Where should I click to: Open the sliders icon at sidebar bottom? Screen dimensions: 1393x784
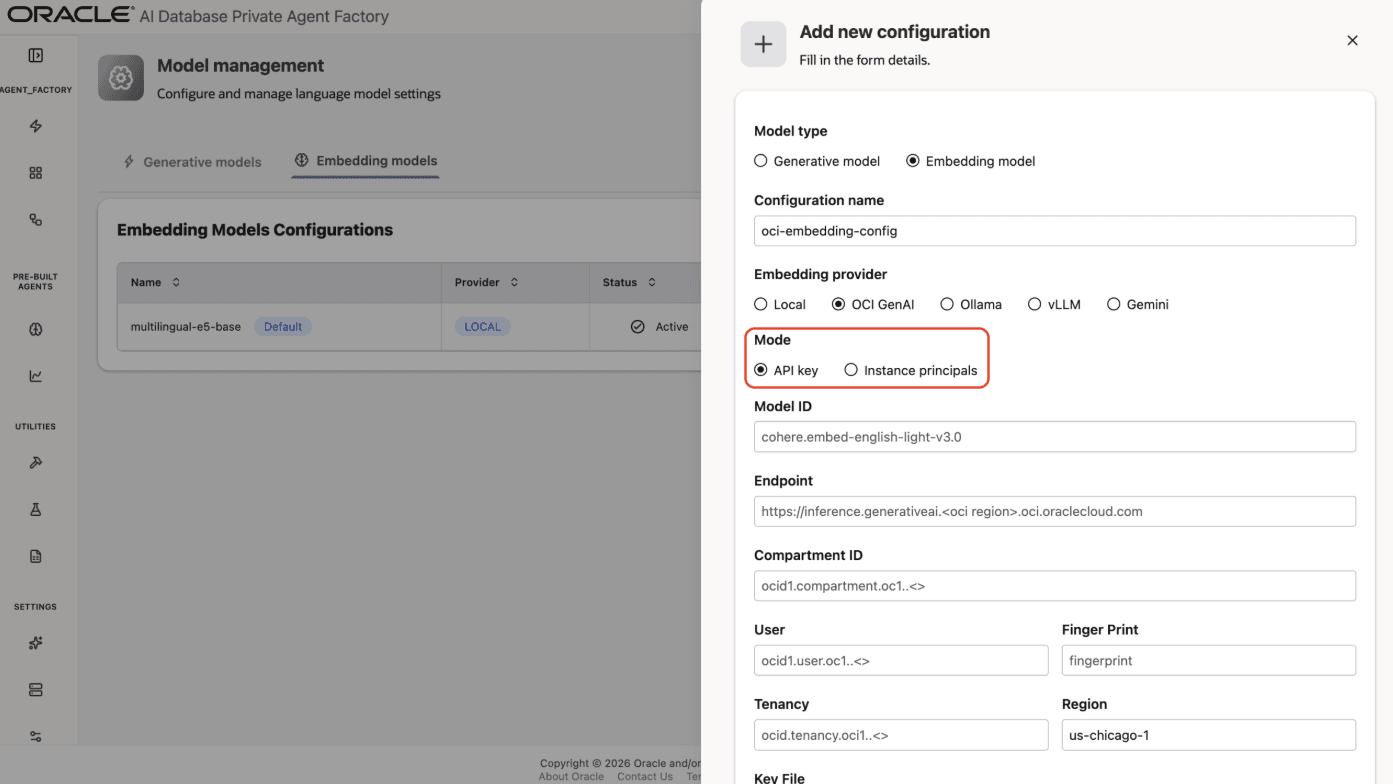(x=36, y=736)
